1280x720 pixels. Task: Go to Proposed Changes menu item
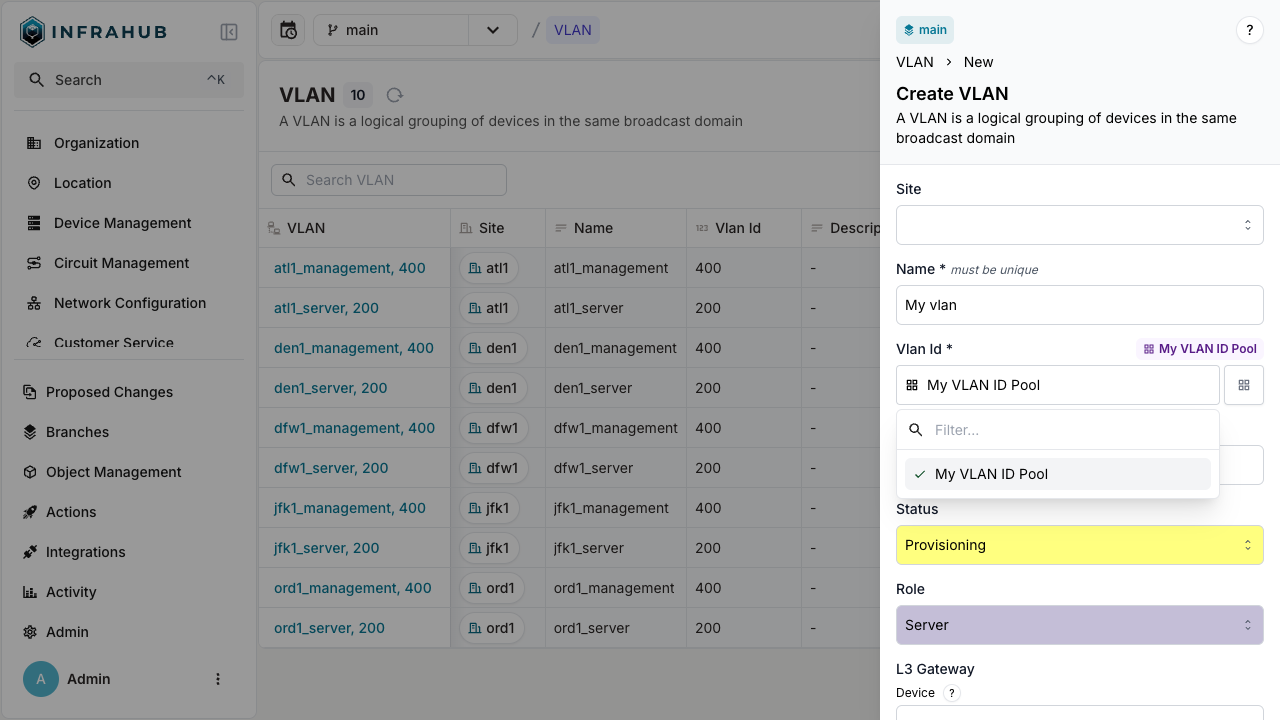tap(109, 392)
